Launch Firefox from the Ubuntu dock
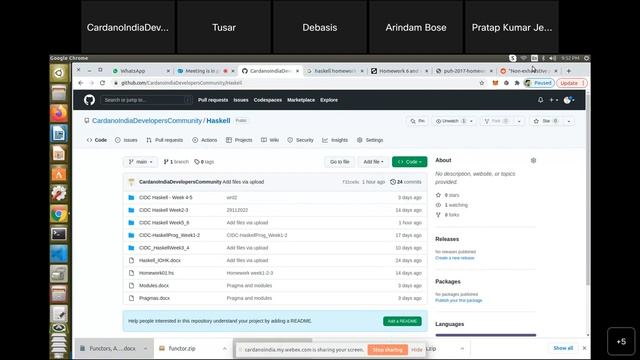 pyautogui.click(x=59, y=113)
